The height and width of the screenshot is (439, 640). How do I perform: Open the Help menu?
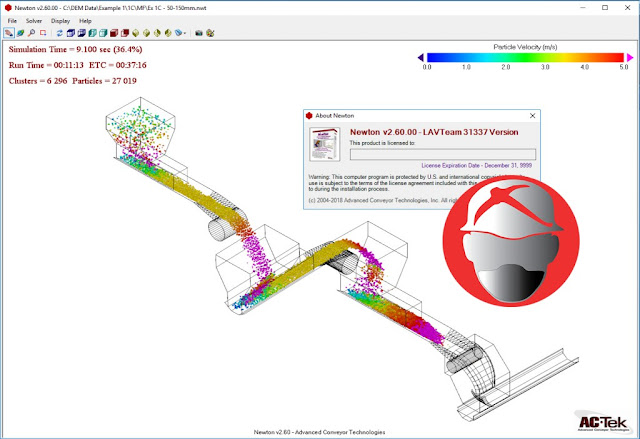tap(85, 21)
